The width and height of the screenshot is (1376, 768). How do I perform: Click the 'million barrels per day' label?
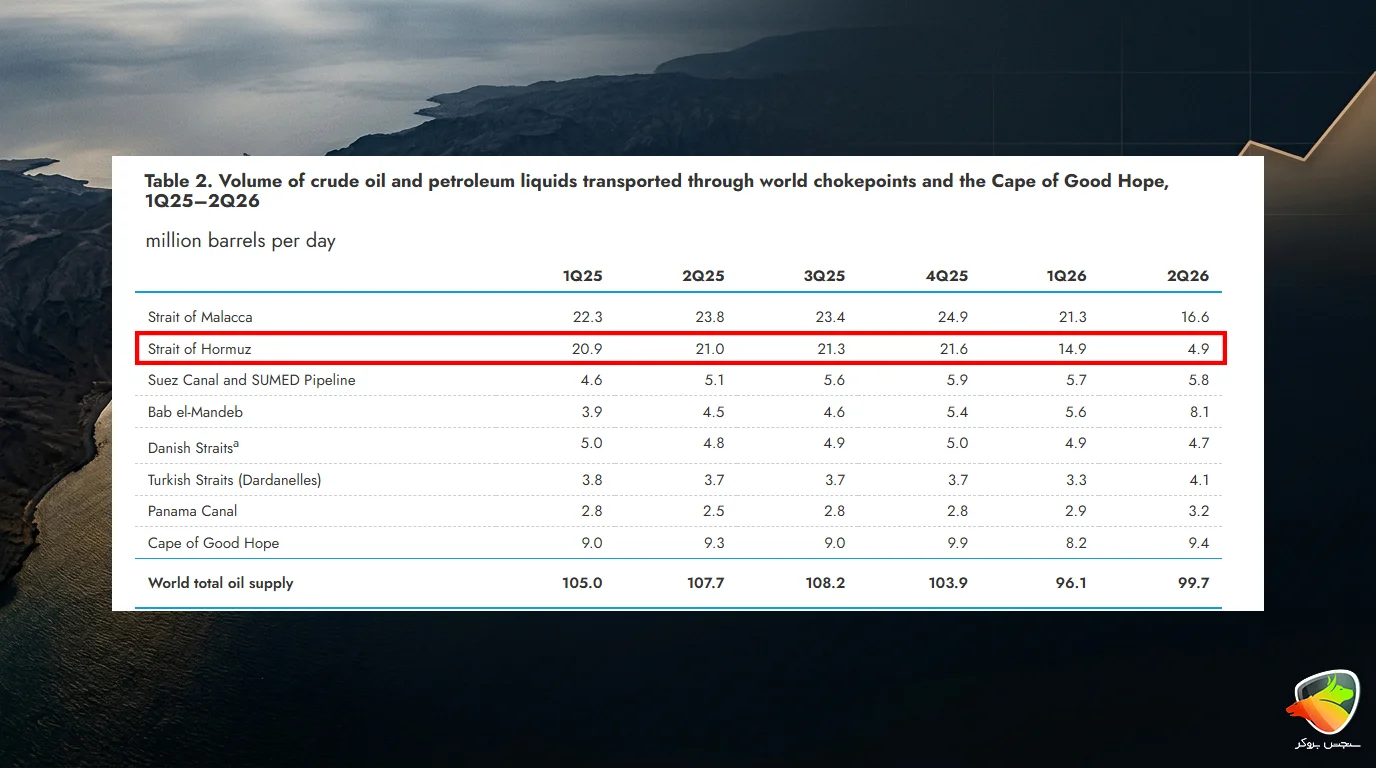point(241,241)
